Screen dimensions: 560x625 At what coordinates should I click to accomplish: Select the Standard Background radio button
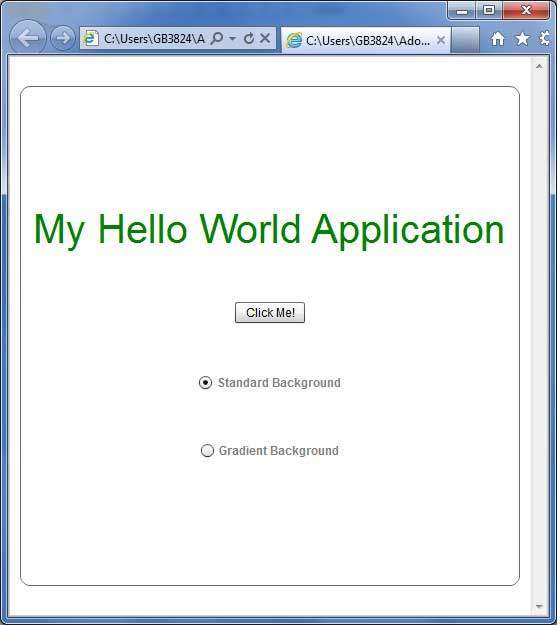[205, 383]
